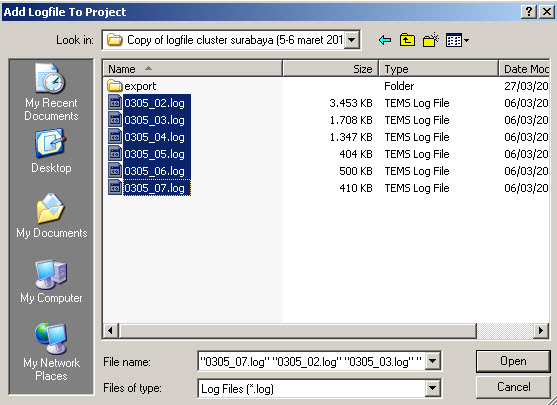The image size is (557, 405).
Task: Open the View menu icon
Action: 457,40
